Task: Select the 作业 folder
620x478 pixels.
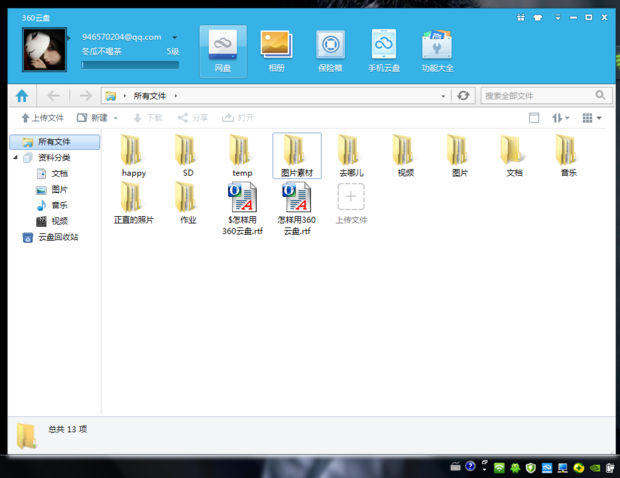Action: point(188,203)
